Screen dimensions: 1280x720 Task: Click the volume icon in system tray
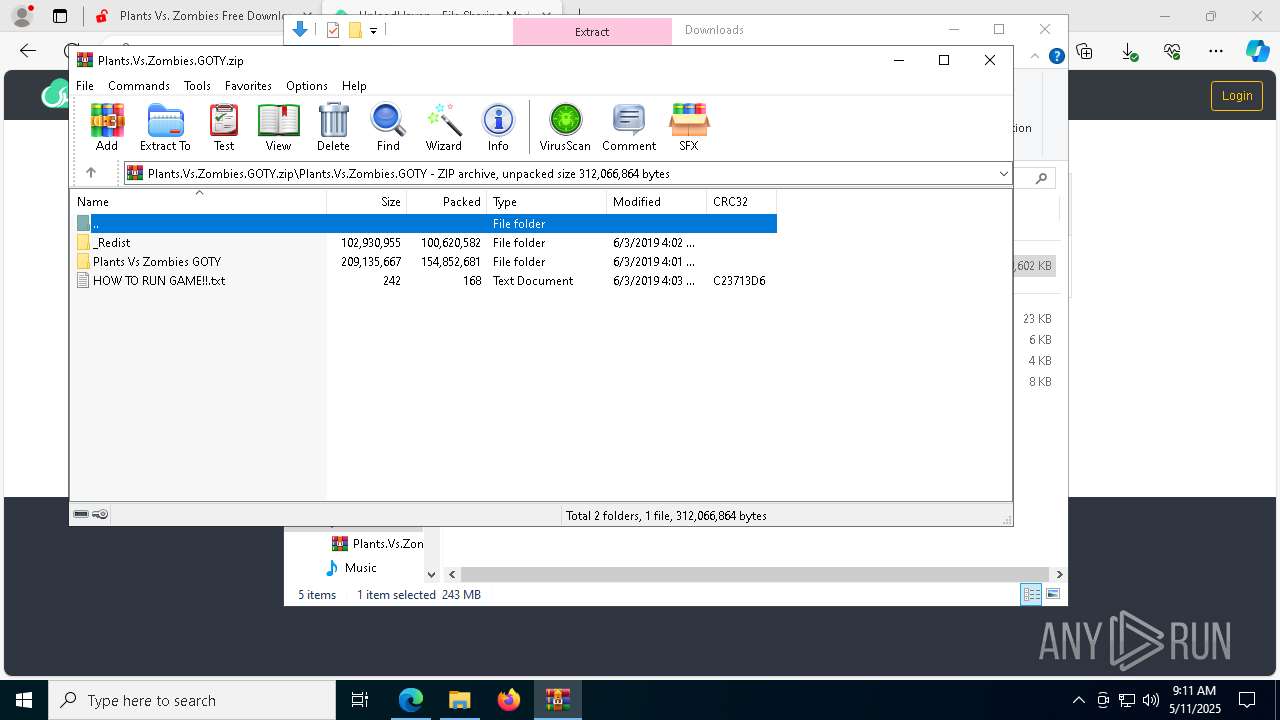pyautogui.click(x=1151, y=700)
